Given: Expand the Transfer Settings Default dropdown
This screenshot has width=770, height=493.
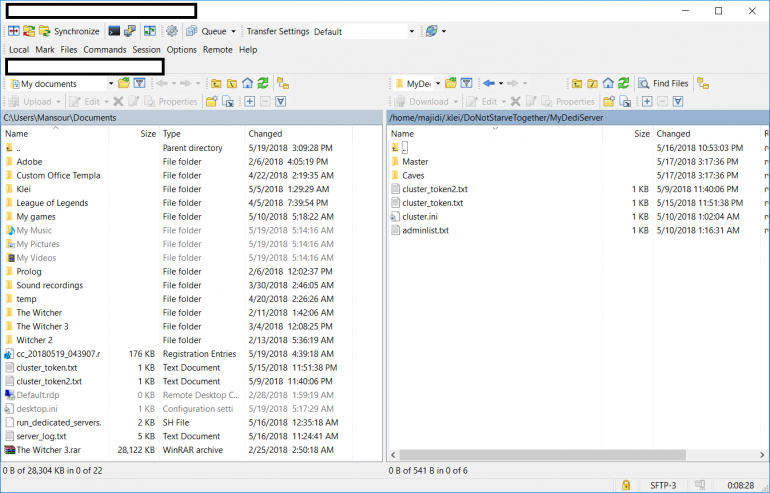Looking at the screenshot, I should pyautogui.click(x=411, y=31).
